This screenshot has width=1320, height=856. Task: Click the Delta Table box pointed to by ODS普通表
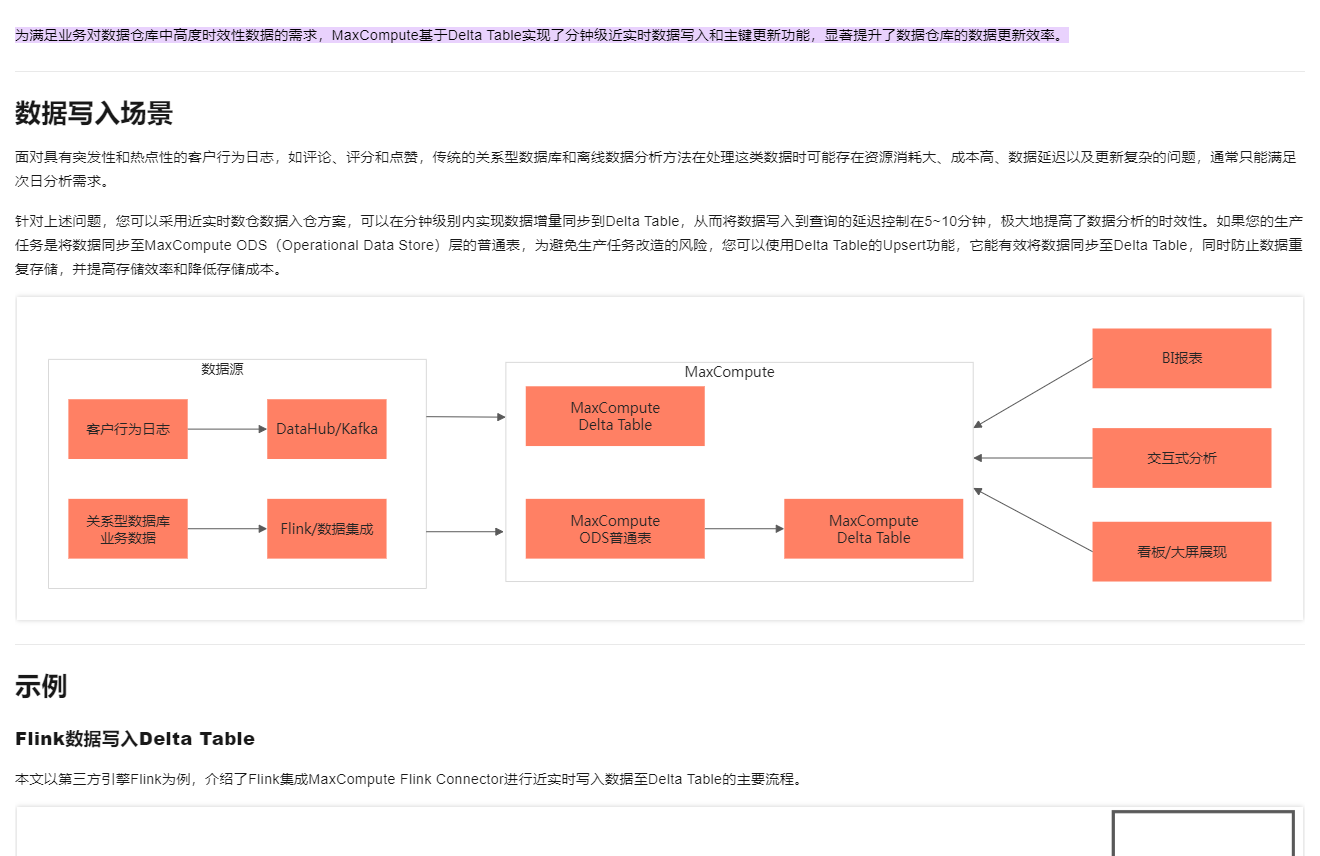tap(874, 529)
